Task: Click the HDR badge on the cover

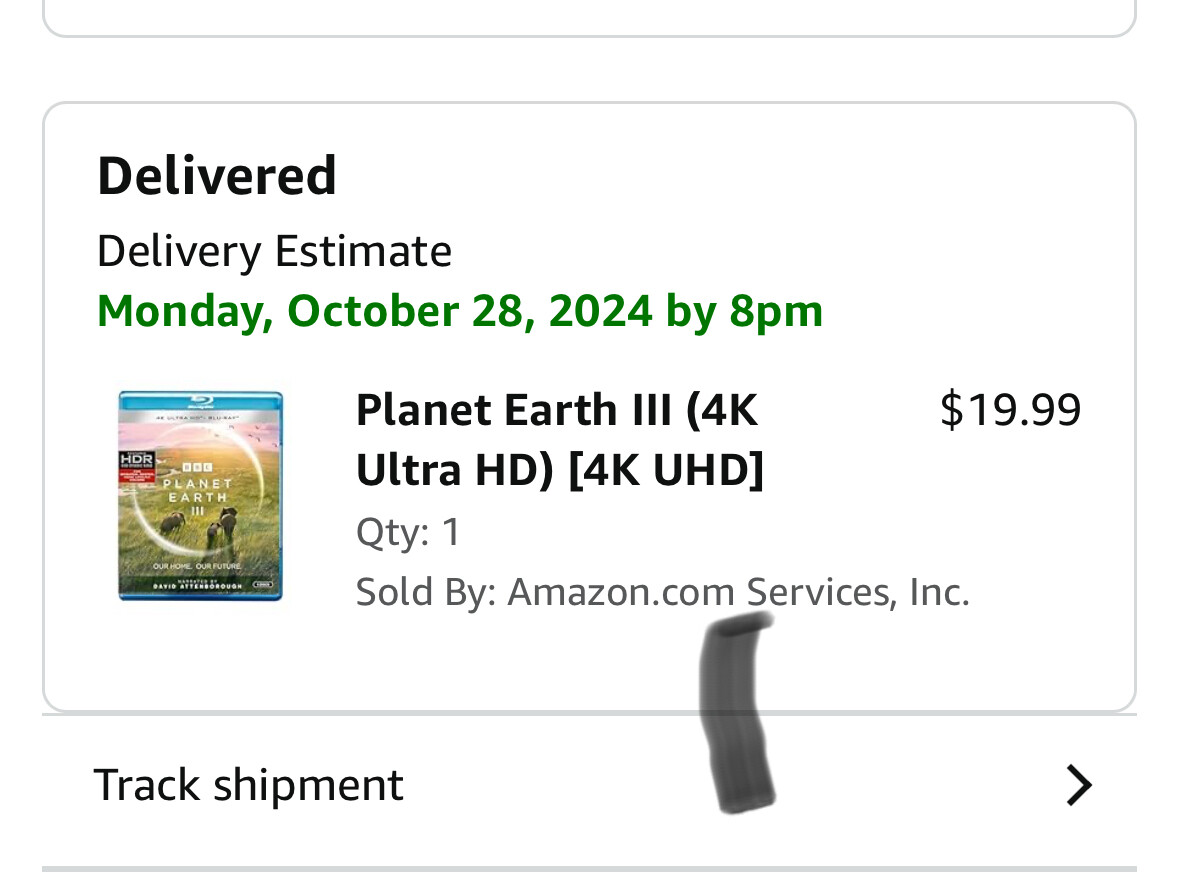Action: tap(136, 459)
